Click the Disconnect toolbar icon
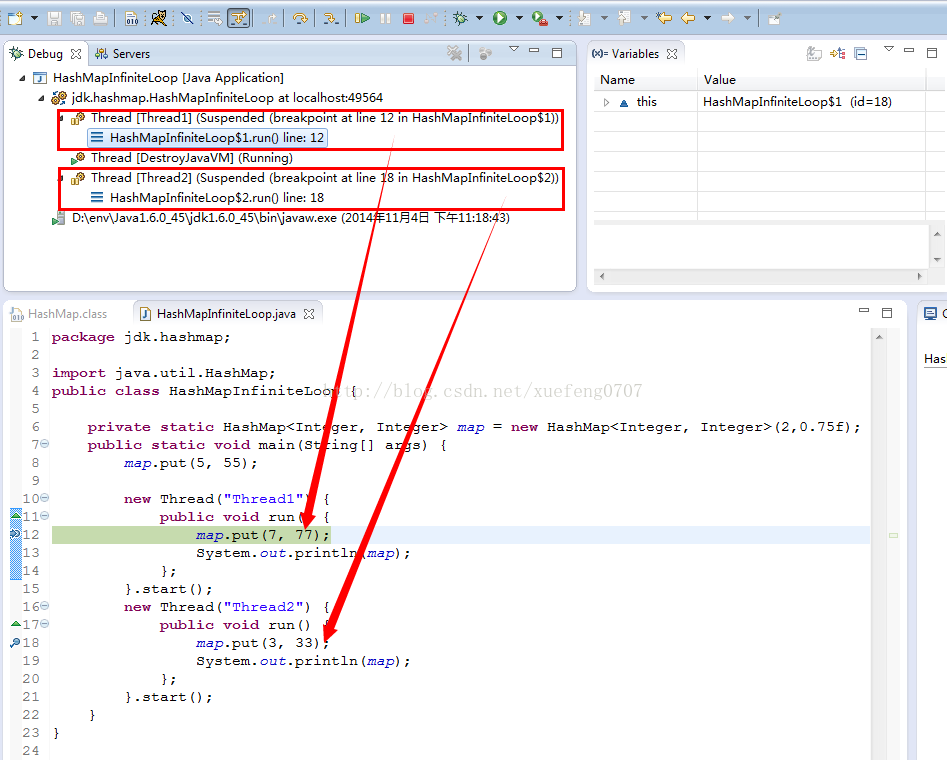 [x=431, y=18]
